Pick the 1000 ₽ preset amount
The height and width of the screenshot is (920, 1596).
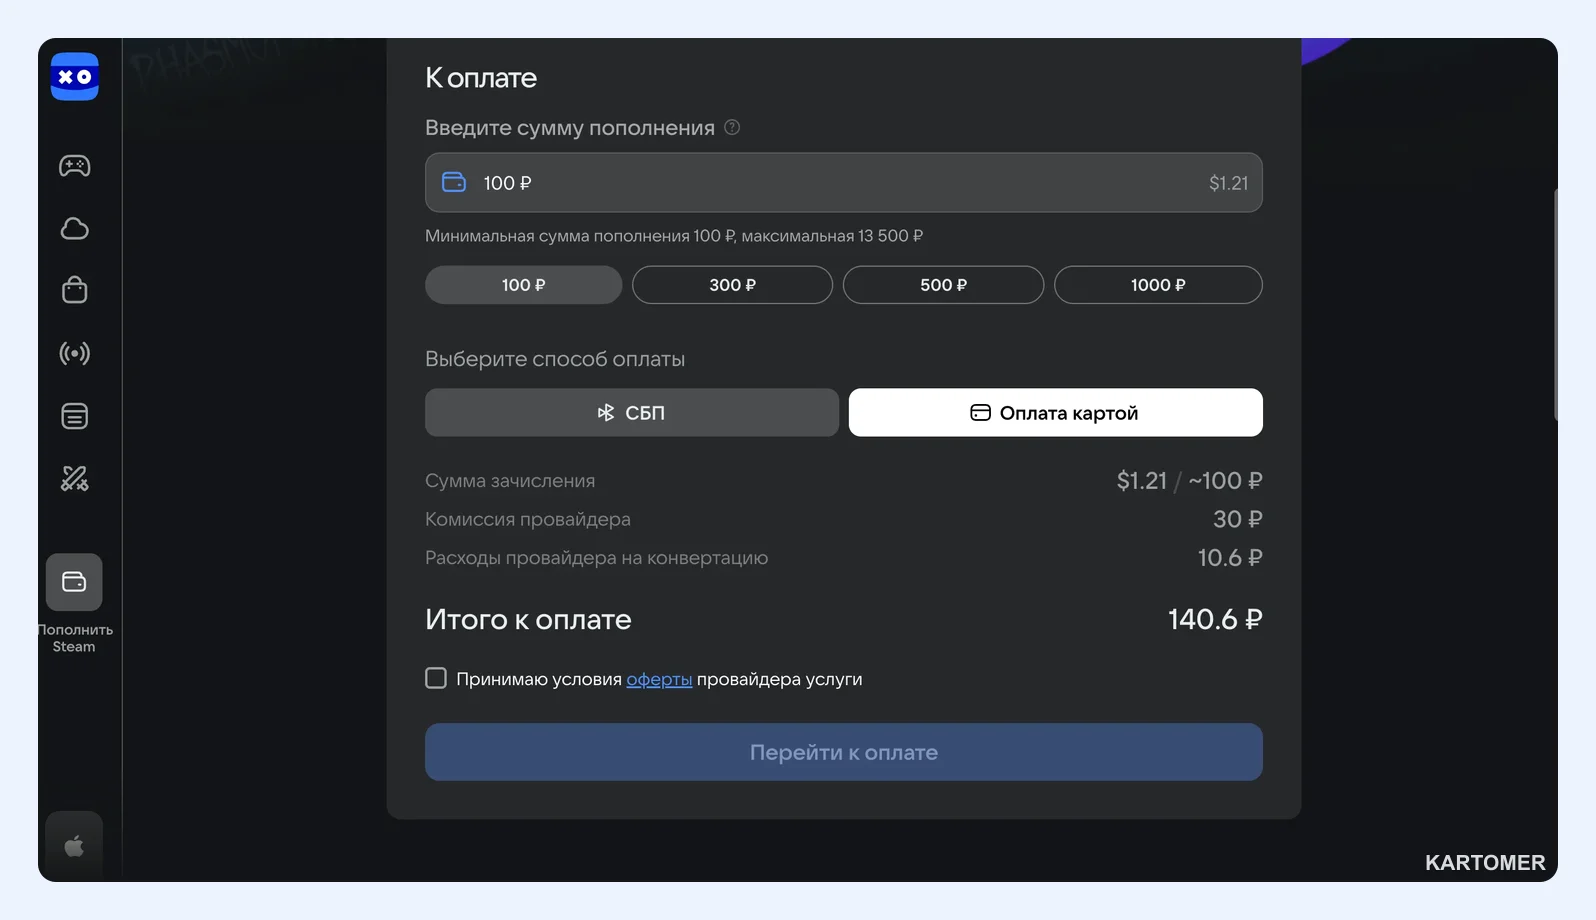(1158, 285)
